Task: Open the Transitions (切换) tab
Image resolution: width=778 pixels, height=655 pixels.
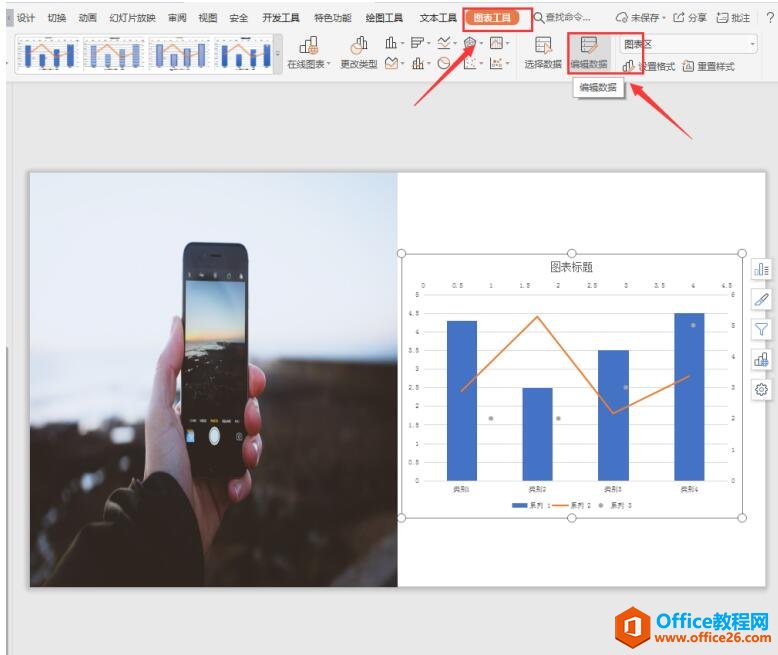Action: (57, 18)
